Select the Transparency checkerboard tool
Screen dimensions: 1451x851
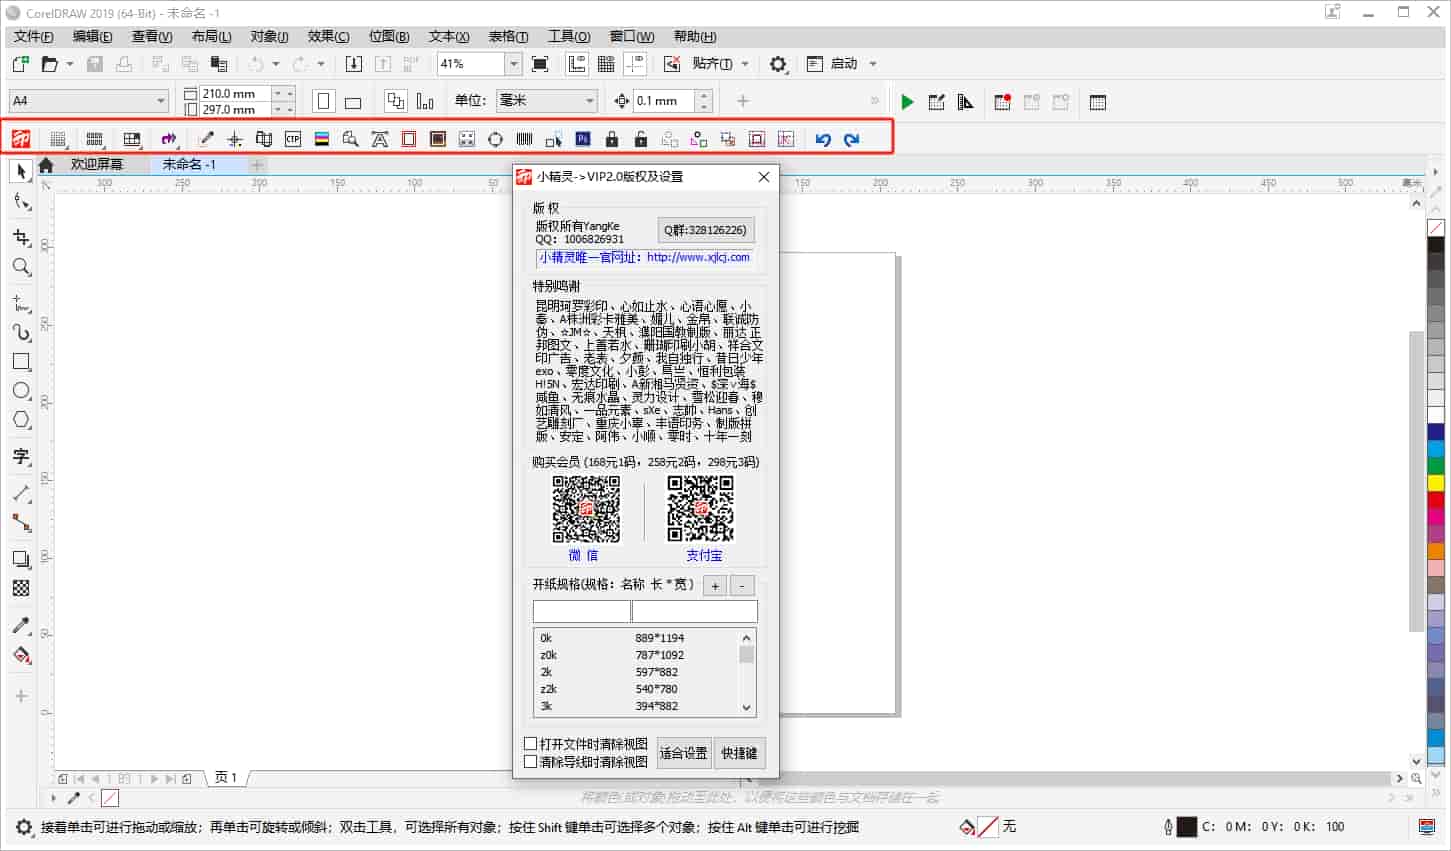click(21, 589)
